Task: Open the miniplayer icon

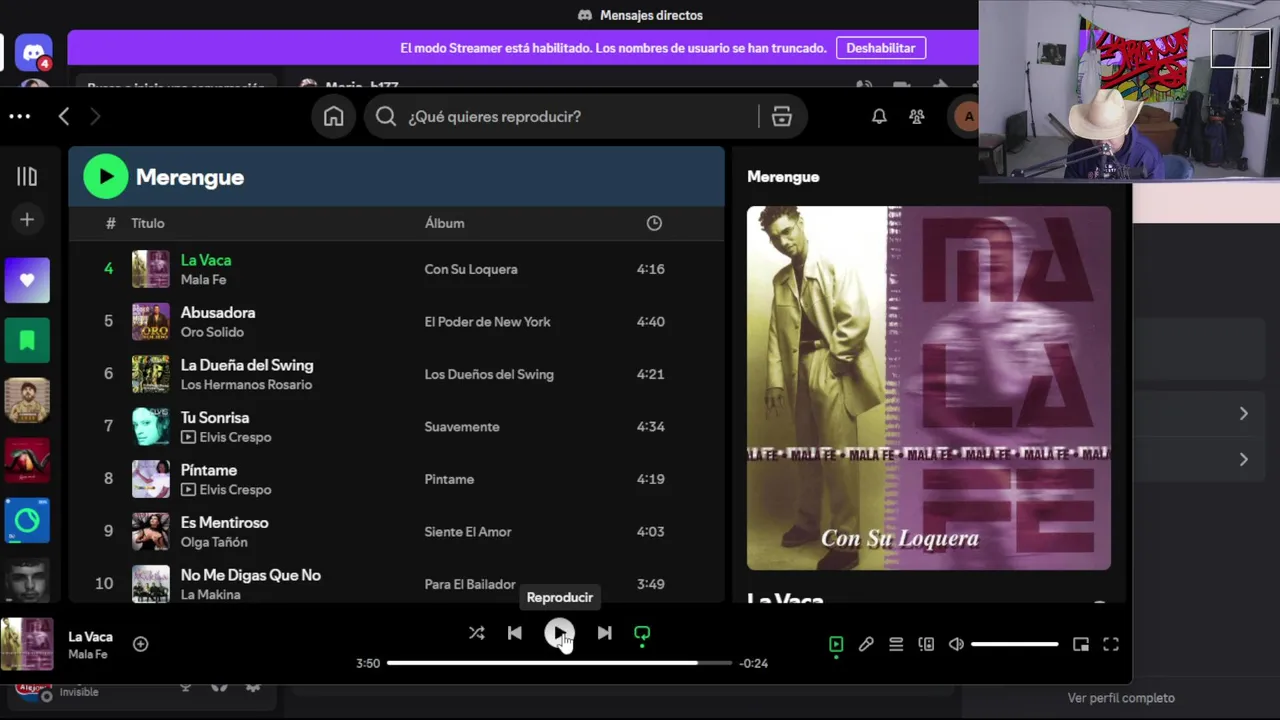Action: pos(1081,645)
